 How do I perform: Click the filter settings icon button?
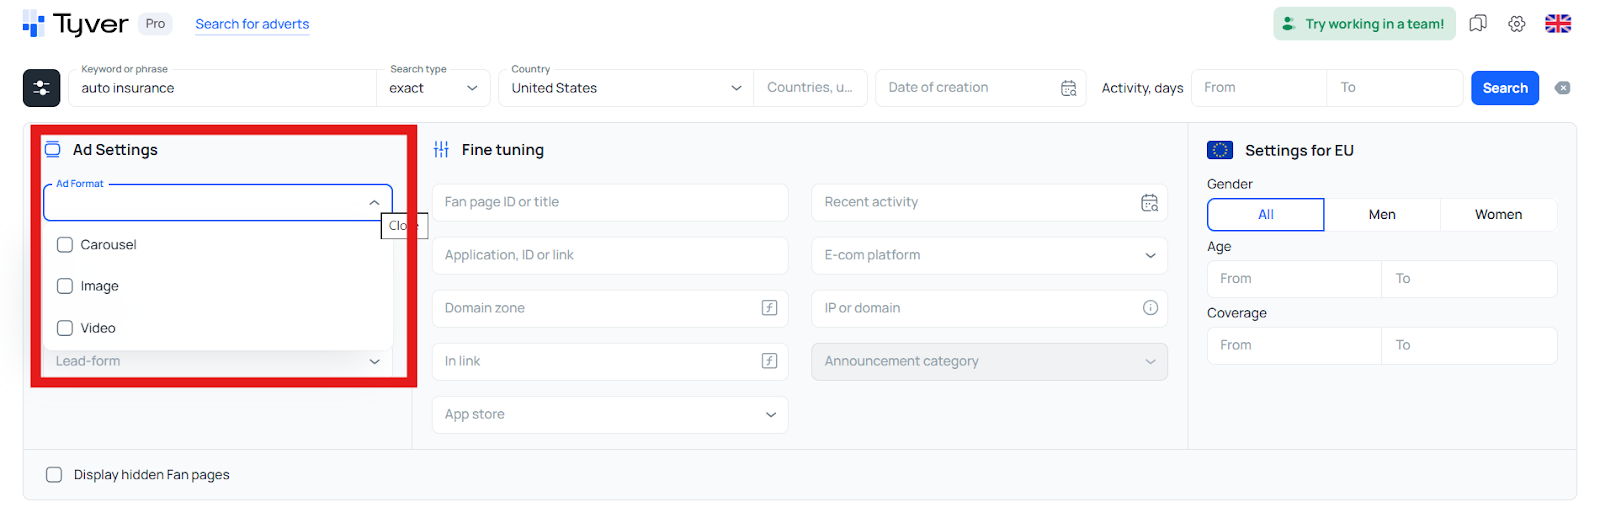(42, 88)
